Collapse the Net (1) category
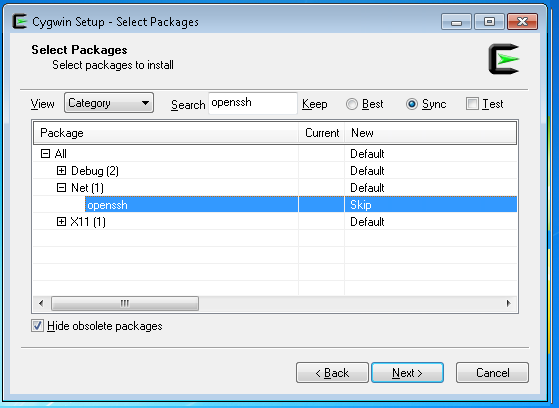The height and width of the screenshot is (408, 559). click(61, 188)
